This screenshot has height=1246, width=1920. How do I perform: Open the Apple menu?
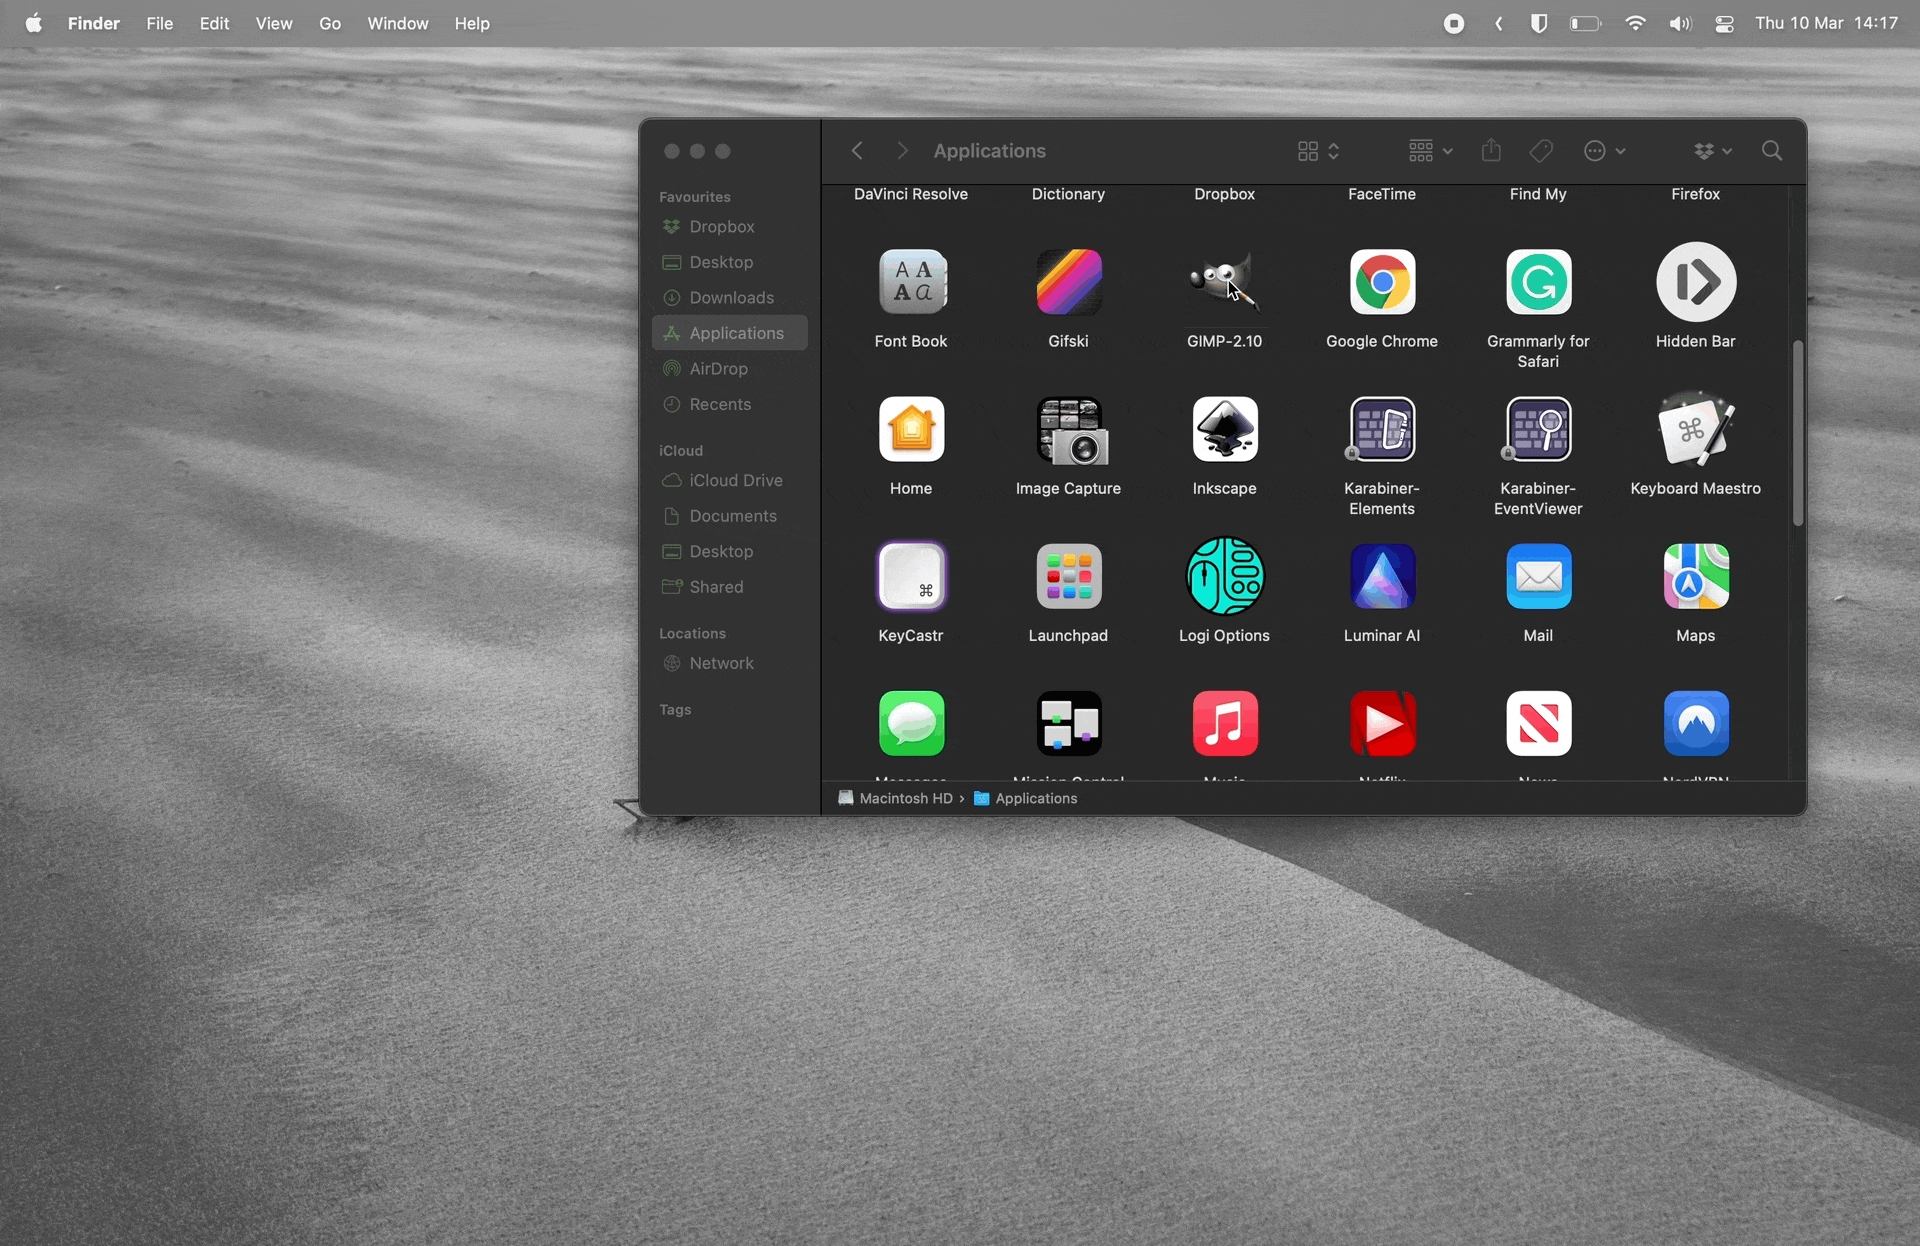[x=33, y=23]
